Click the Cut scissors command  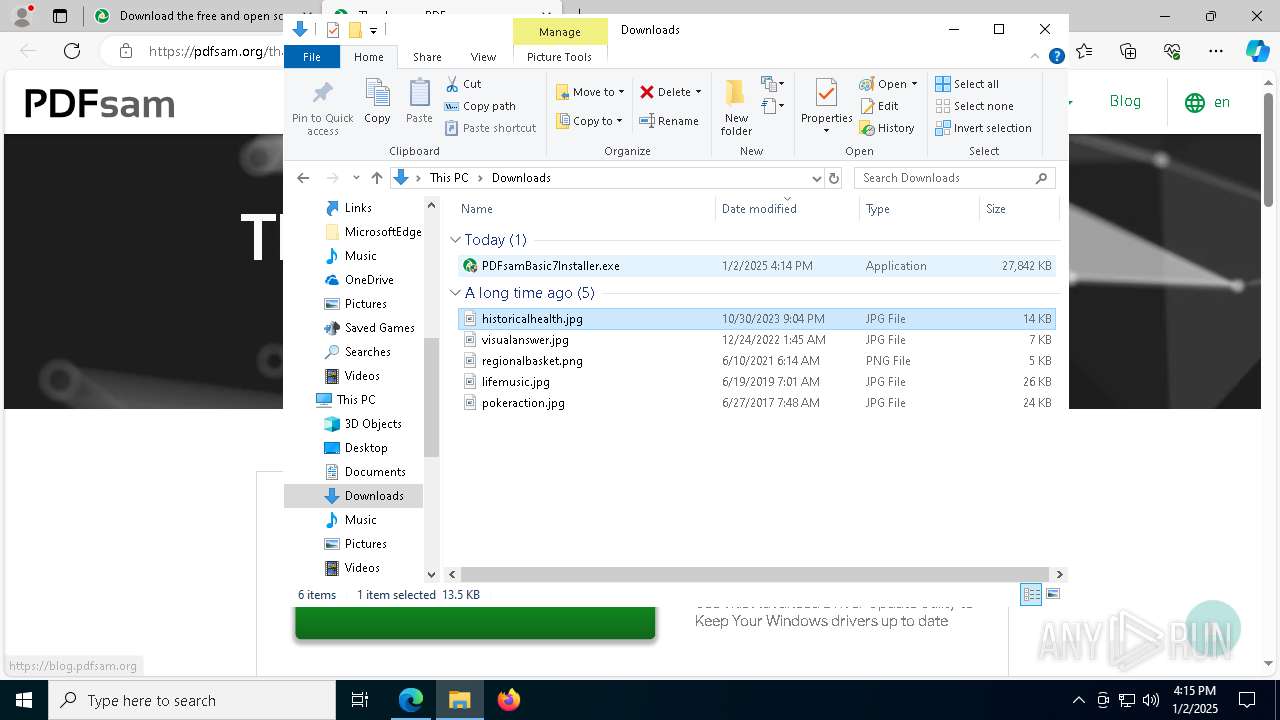pyautogui.click(x=463, y=84)
